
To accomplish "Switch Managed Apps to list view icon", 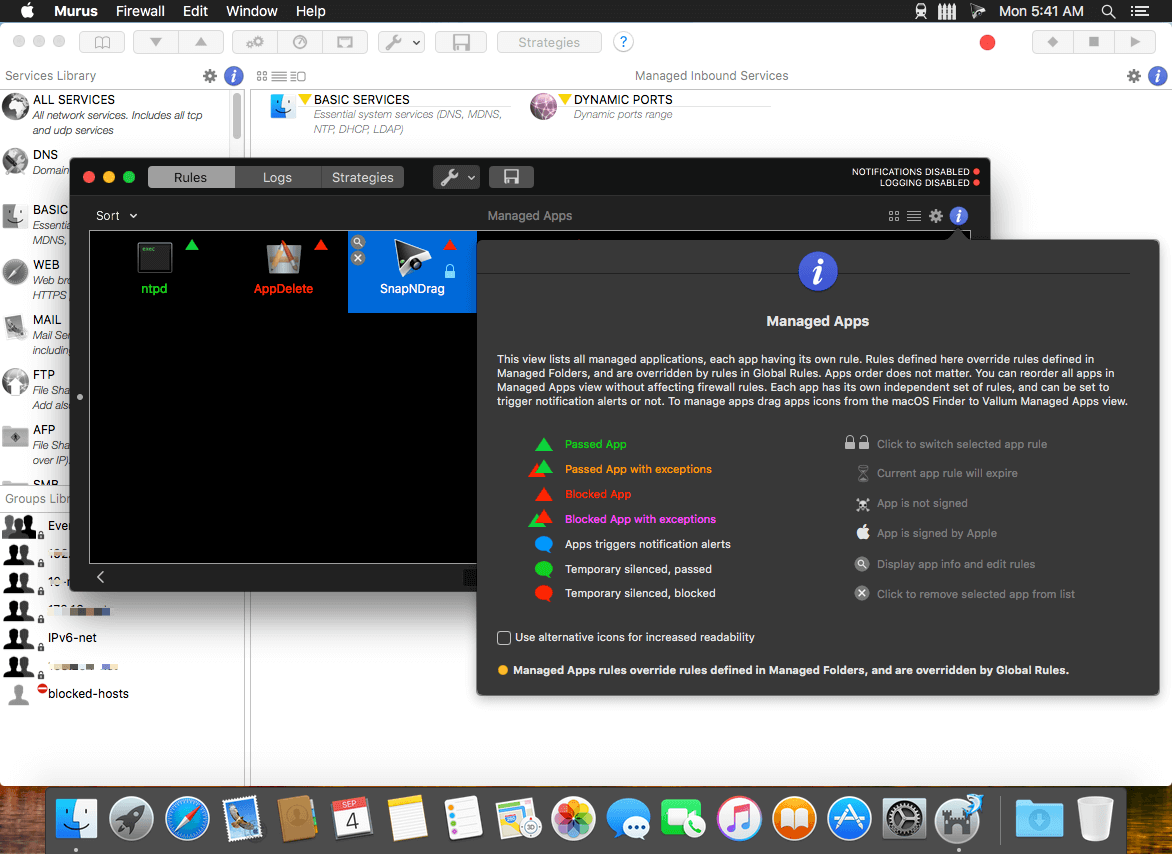I will (914, 216).
